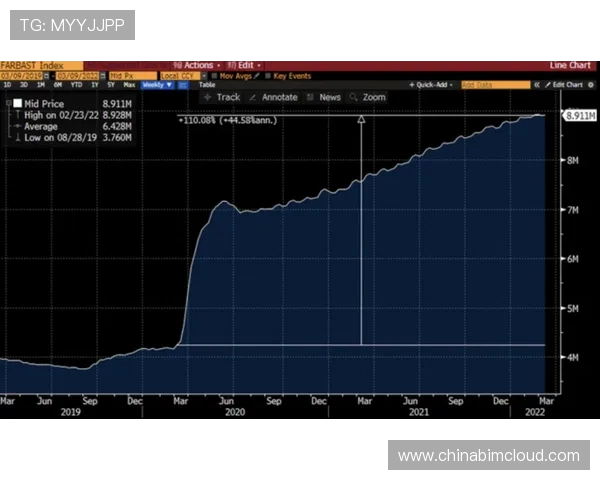Select the YTD time range
Screen dimensions: 600x480
click(78, 85)
